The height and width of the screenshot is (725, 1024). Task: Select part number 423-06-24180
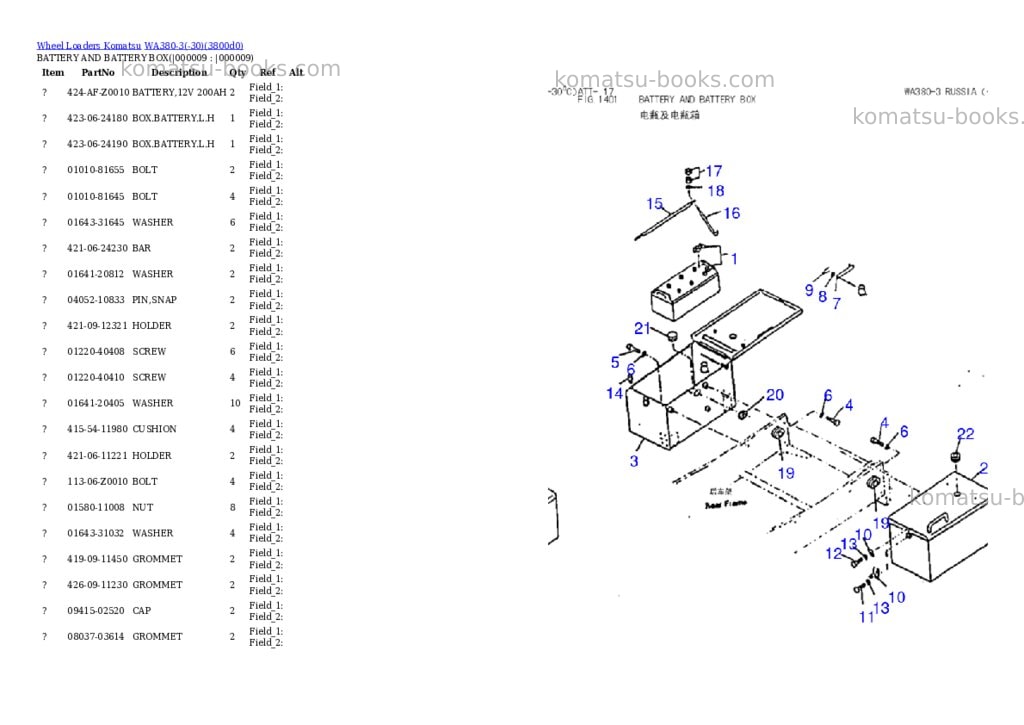point(97,118)
